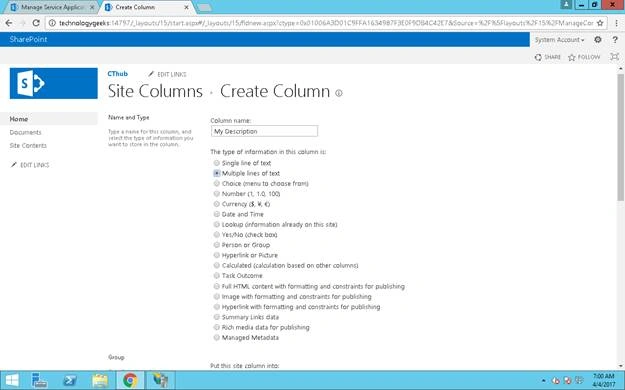Go back with browser back arrow
Screen dimensions: 625x390
9,23
